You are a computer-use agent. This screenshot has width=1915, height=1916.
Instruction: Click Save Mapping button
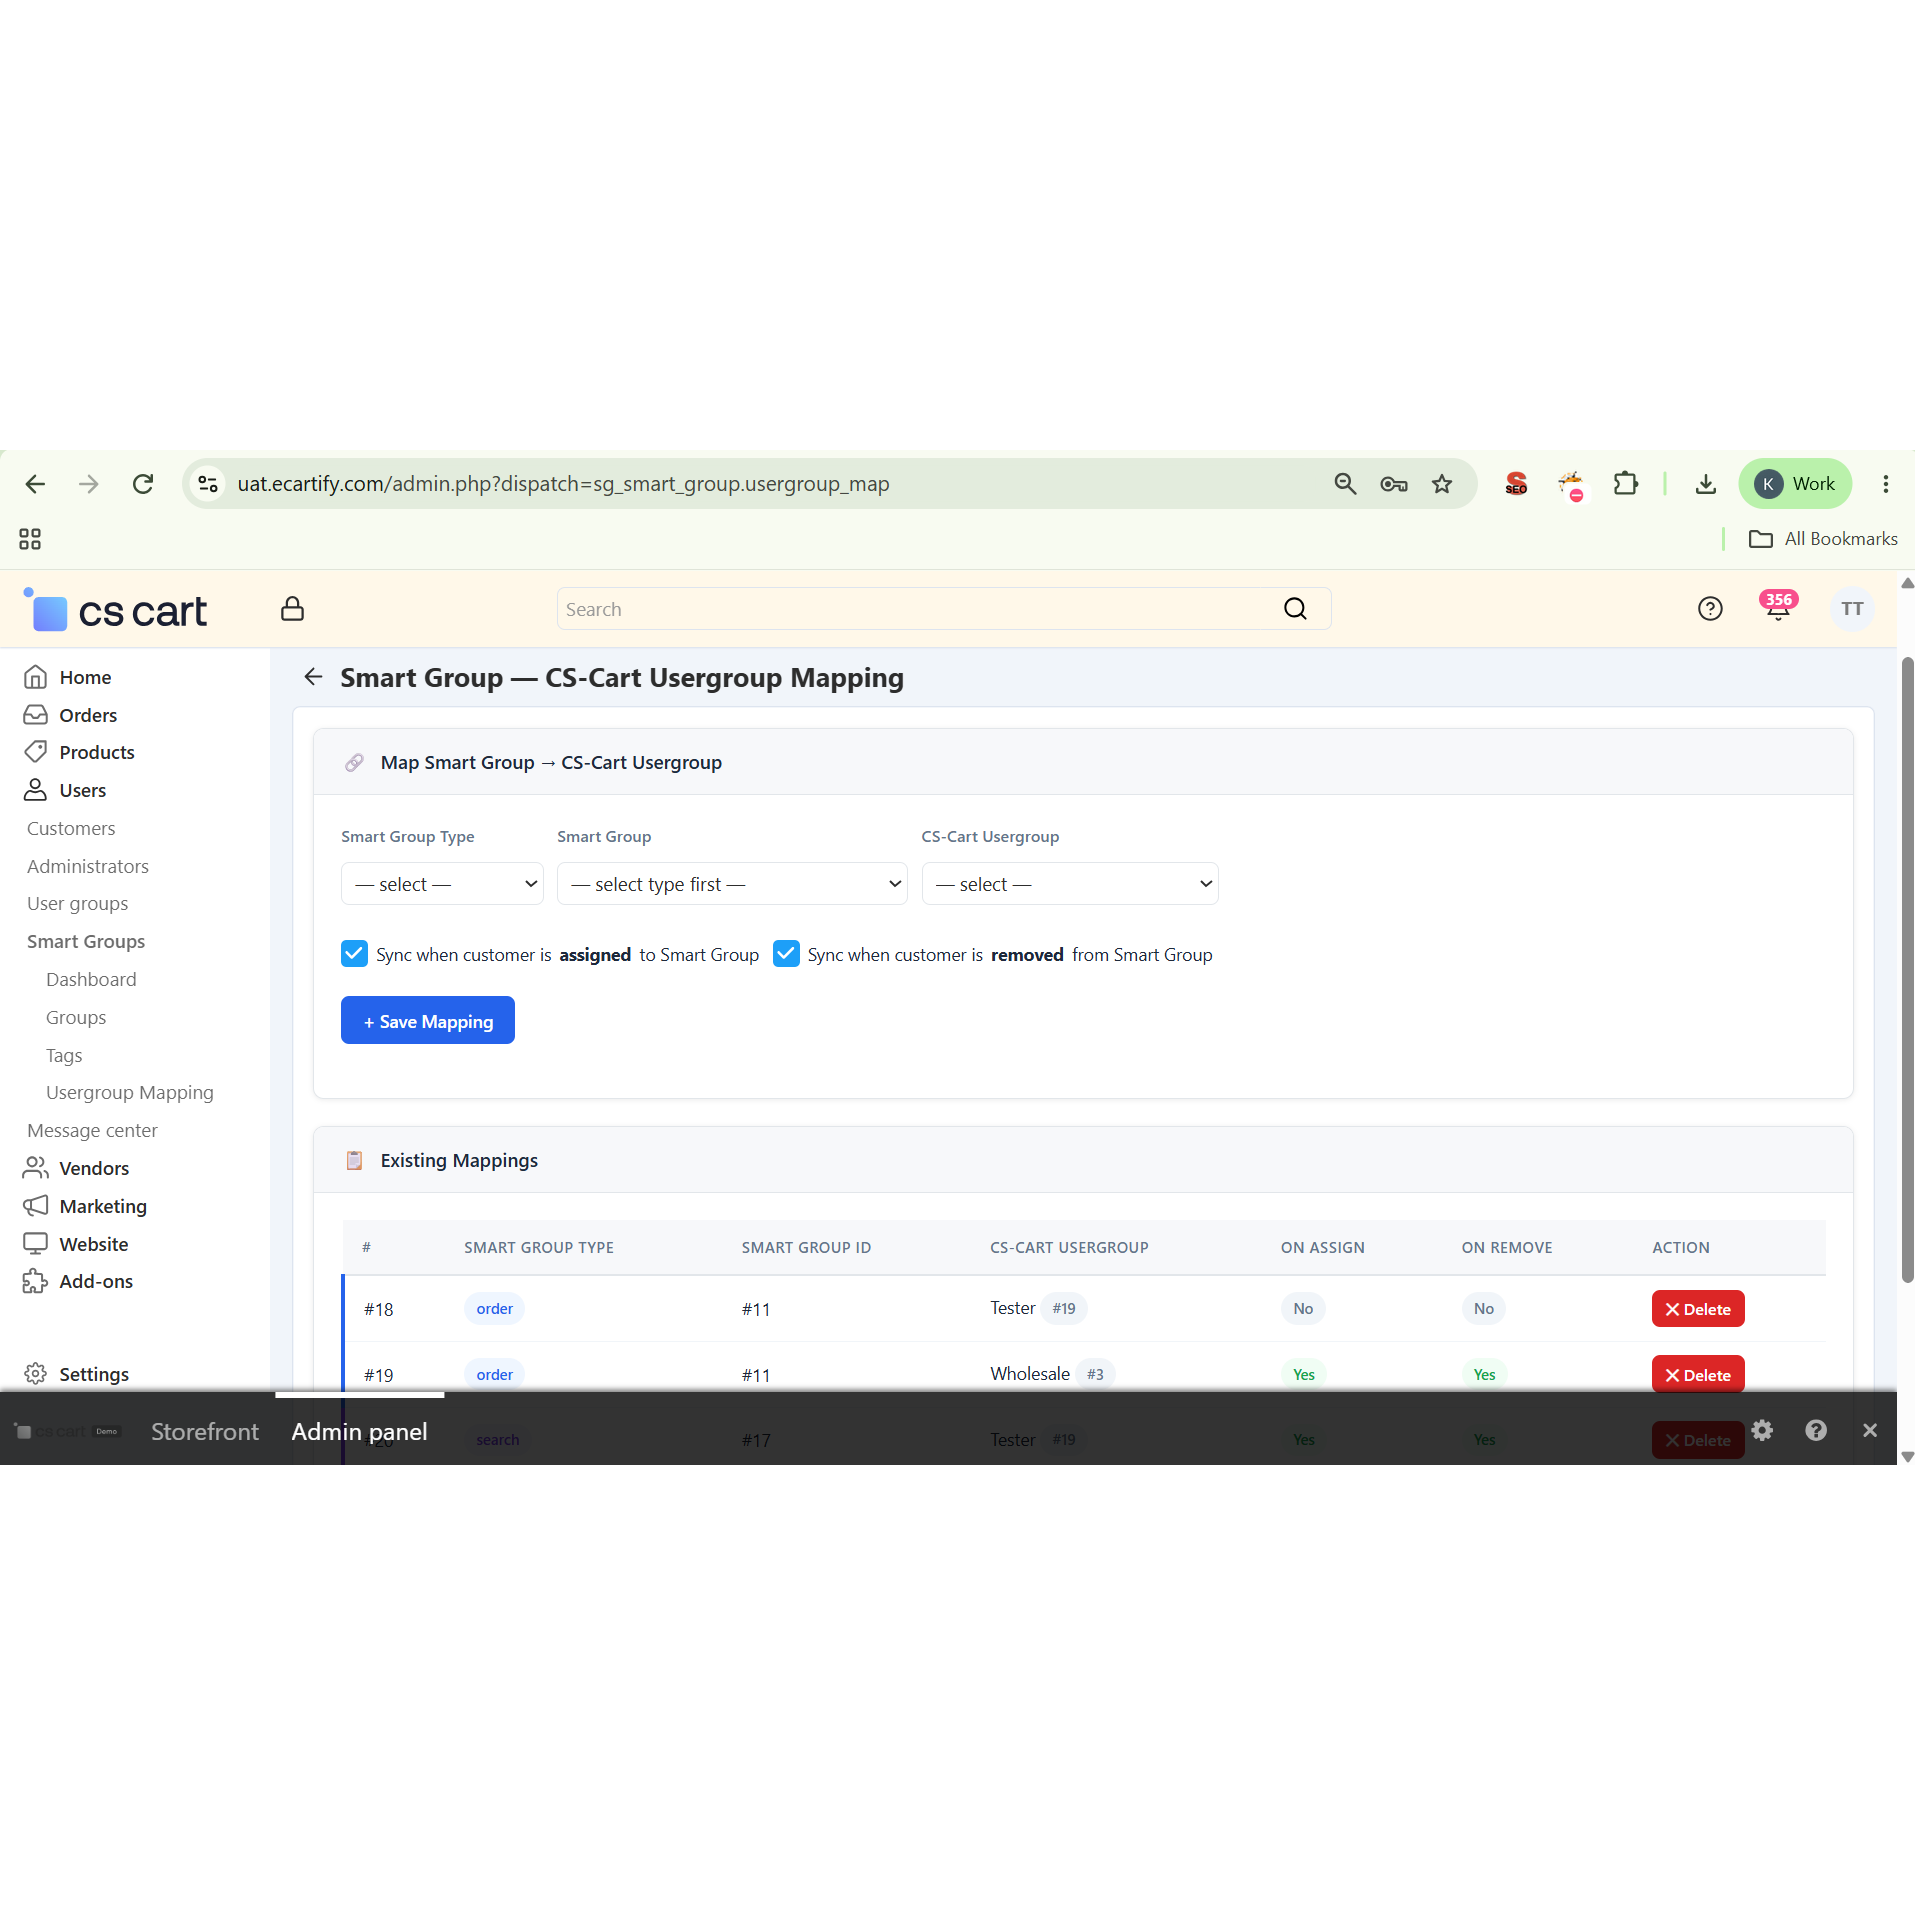(428, 1020)
